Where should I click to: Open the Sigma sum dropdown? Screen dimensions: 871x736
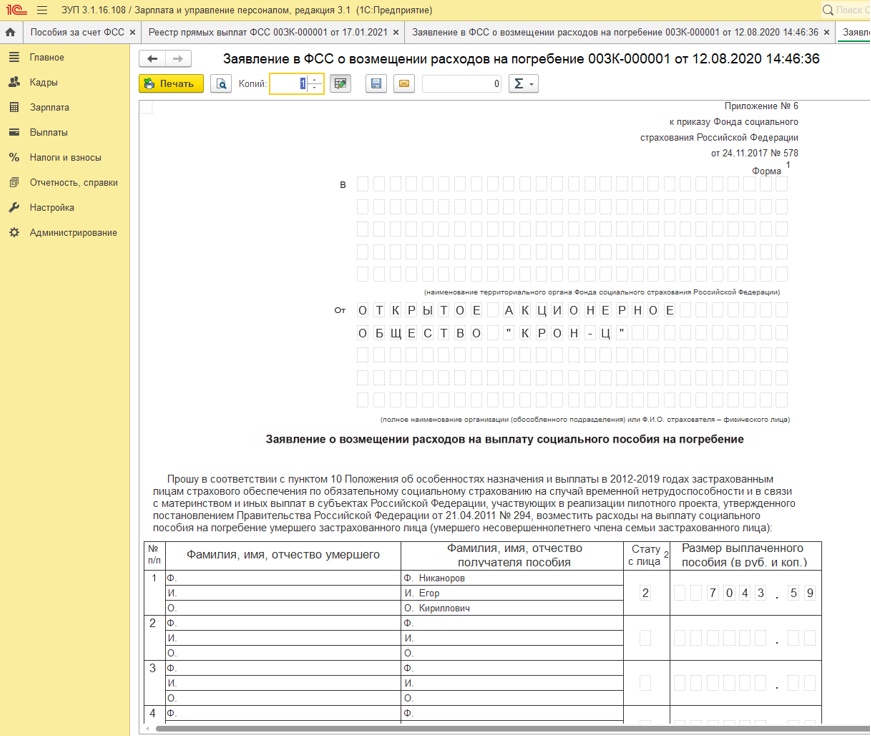pos(523,84)
